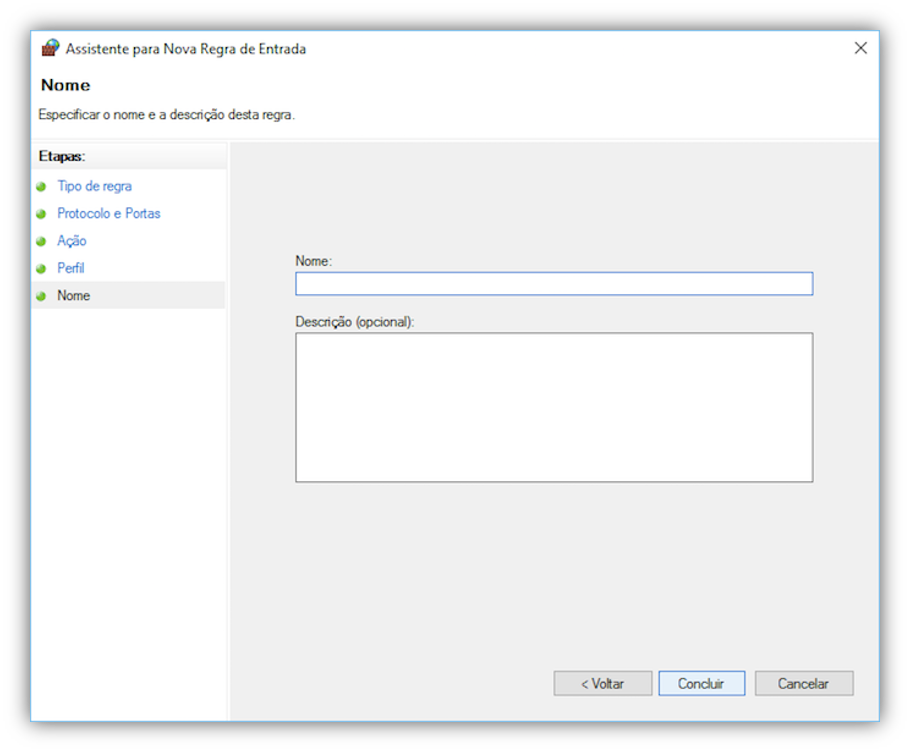Viewport: 910px width, 752px height.
Task: Open the Protocolo e Portas step
Action: 108,214
